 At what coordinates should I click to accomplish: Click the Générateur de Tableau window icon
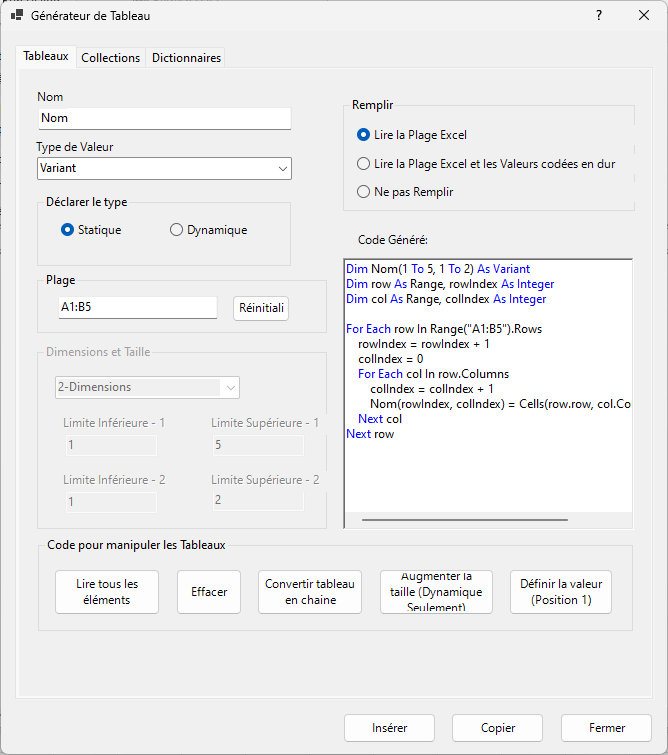(17, 15)
